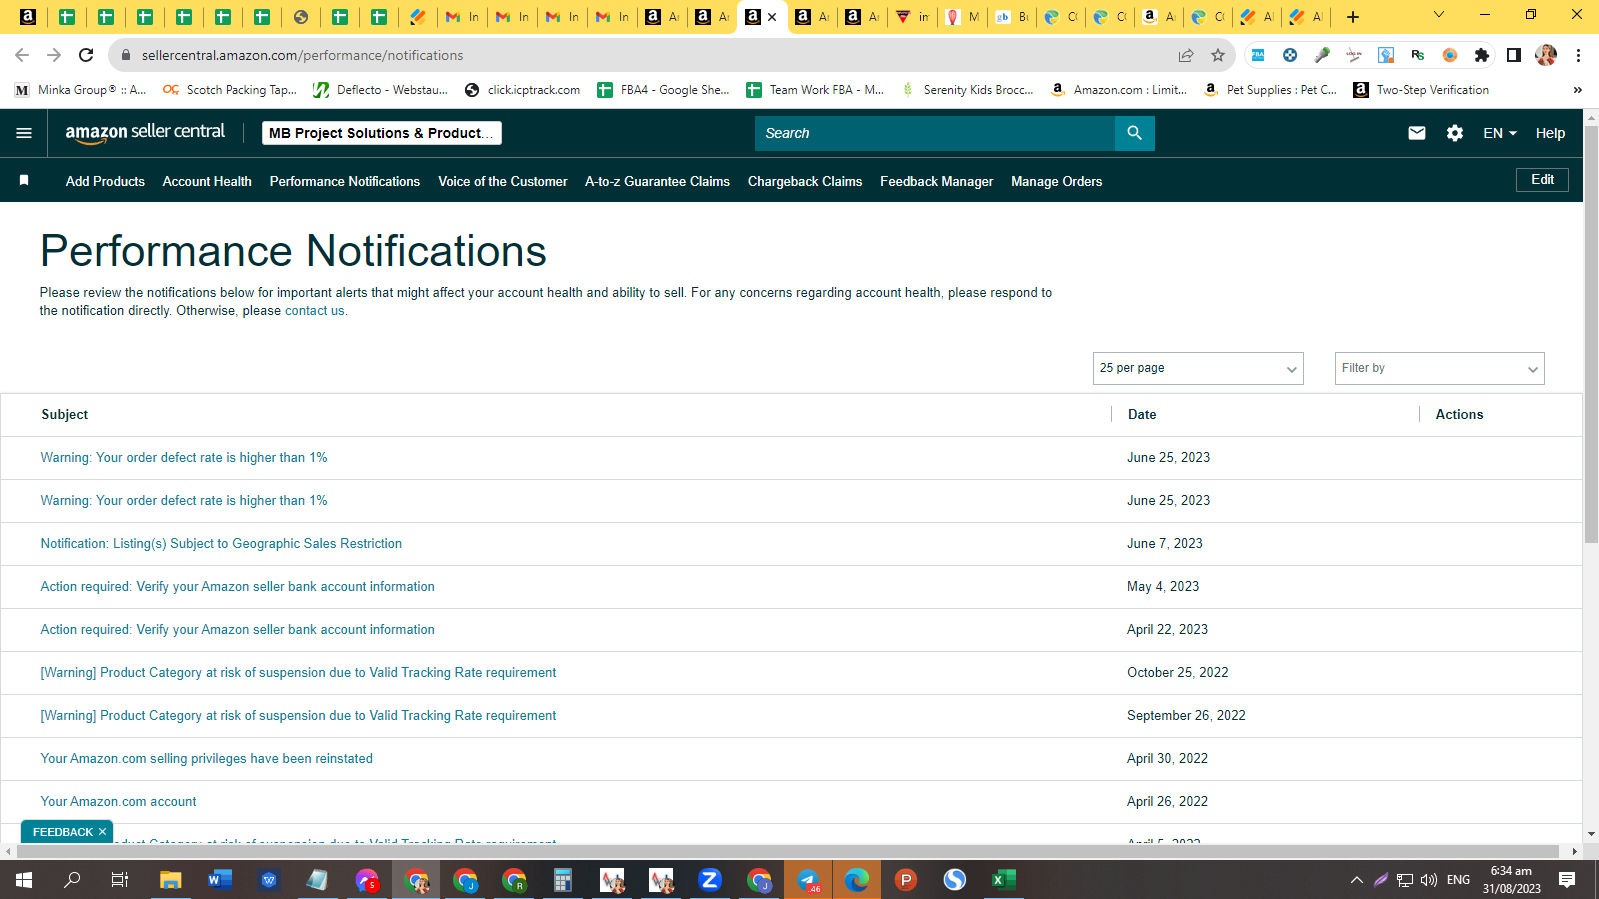This screenshot has width=1599, height=899.
Task: Open MB Project Solutions store selector
Action: pos(382,133)
